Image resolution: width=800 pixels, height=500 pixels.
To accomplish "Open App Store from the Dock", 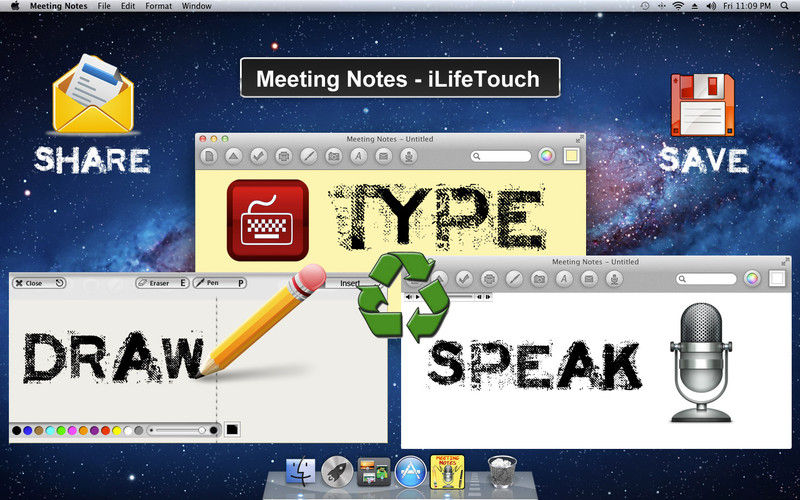I will [x=411, y=471].
